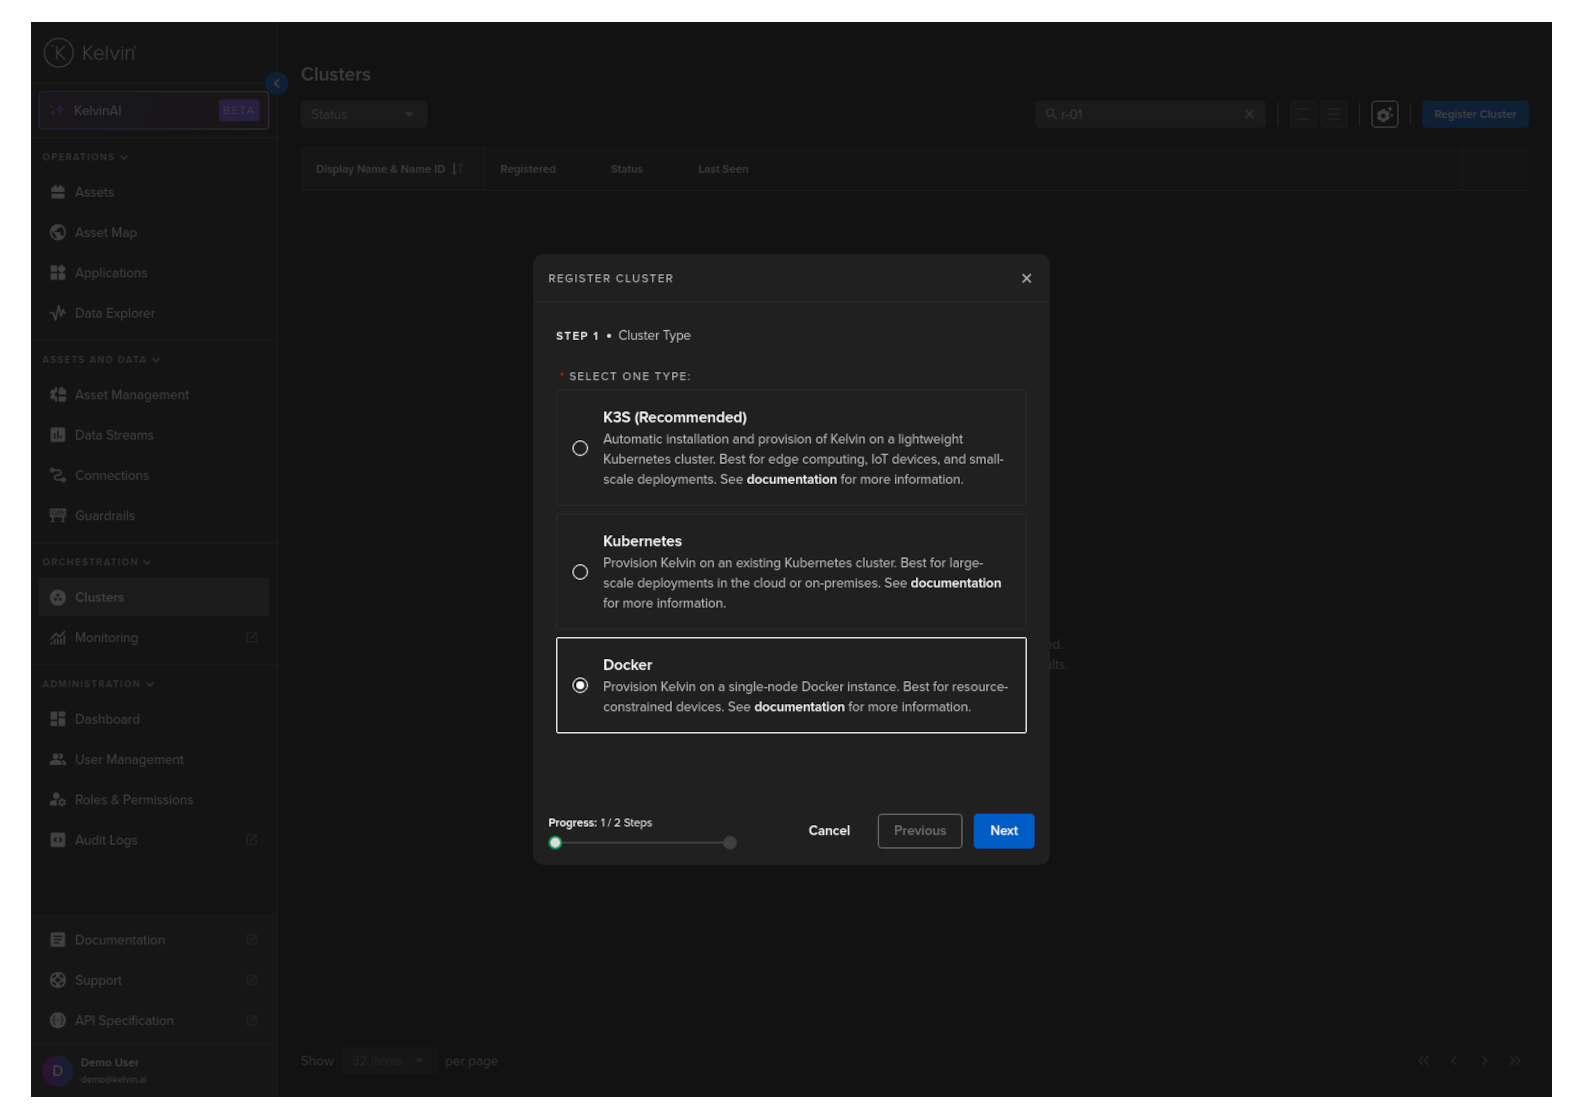Close the Register Cluster dialog

pos(1026,278)
